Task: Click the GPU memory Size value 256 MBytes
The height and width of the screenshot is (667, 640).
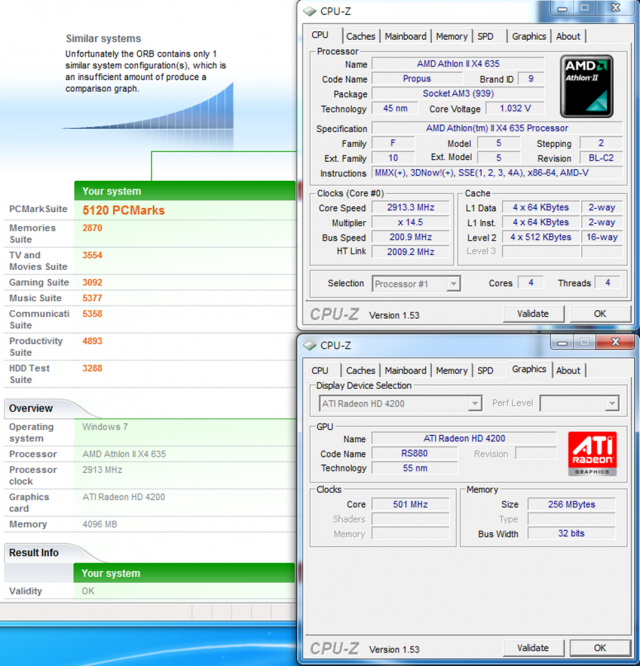Action: tap(572, 505)
